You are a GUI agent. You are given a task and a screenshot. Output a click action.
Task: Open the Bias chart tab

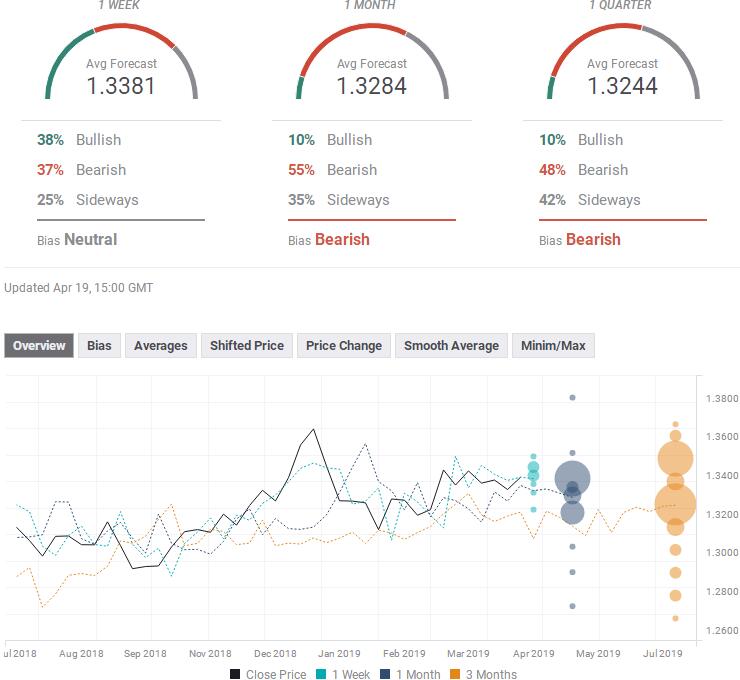(99, 346)
